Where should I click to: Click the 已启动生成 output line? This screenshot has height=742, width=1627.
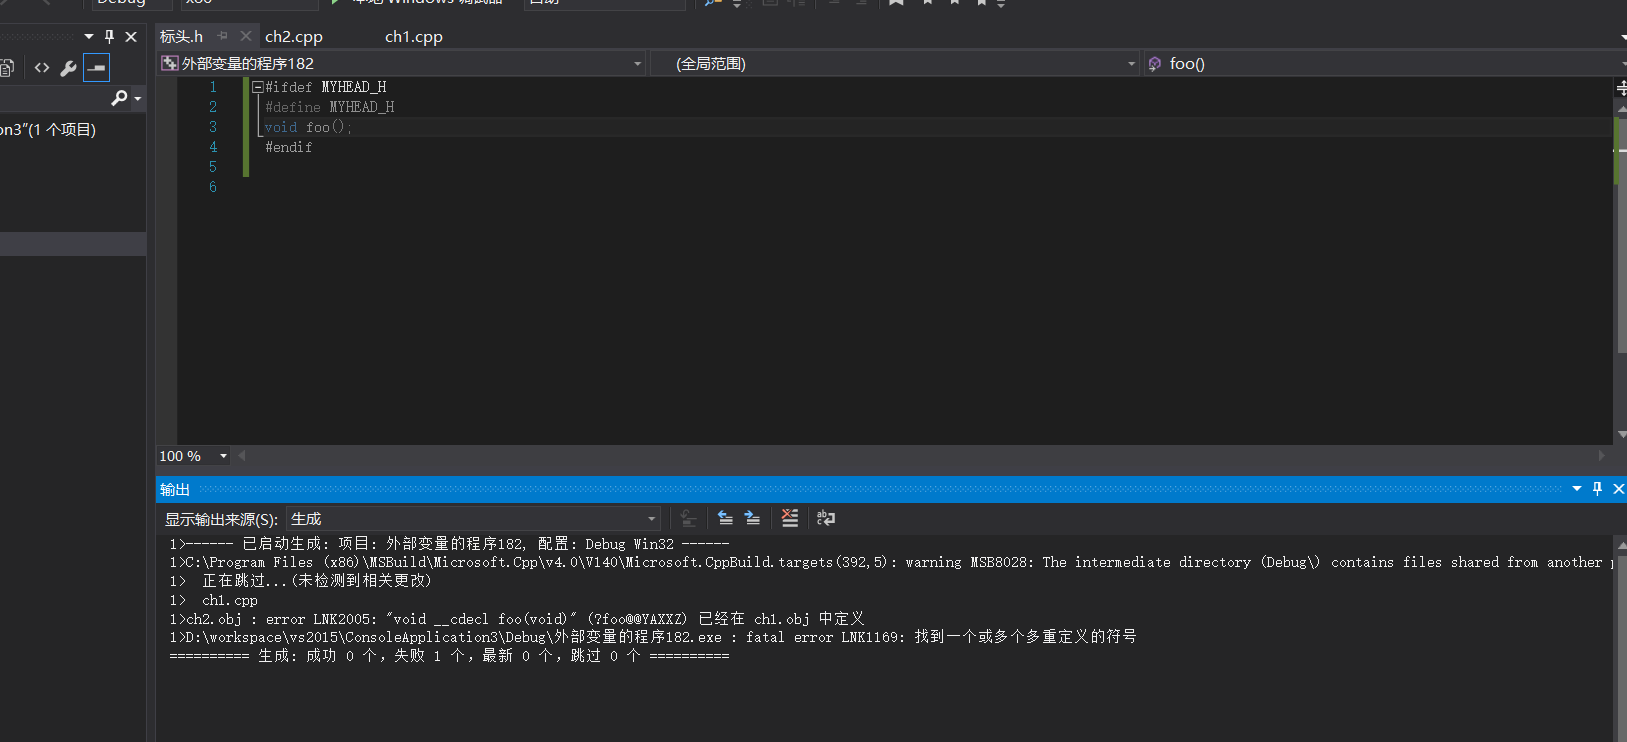click(449, 544)
